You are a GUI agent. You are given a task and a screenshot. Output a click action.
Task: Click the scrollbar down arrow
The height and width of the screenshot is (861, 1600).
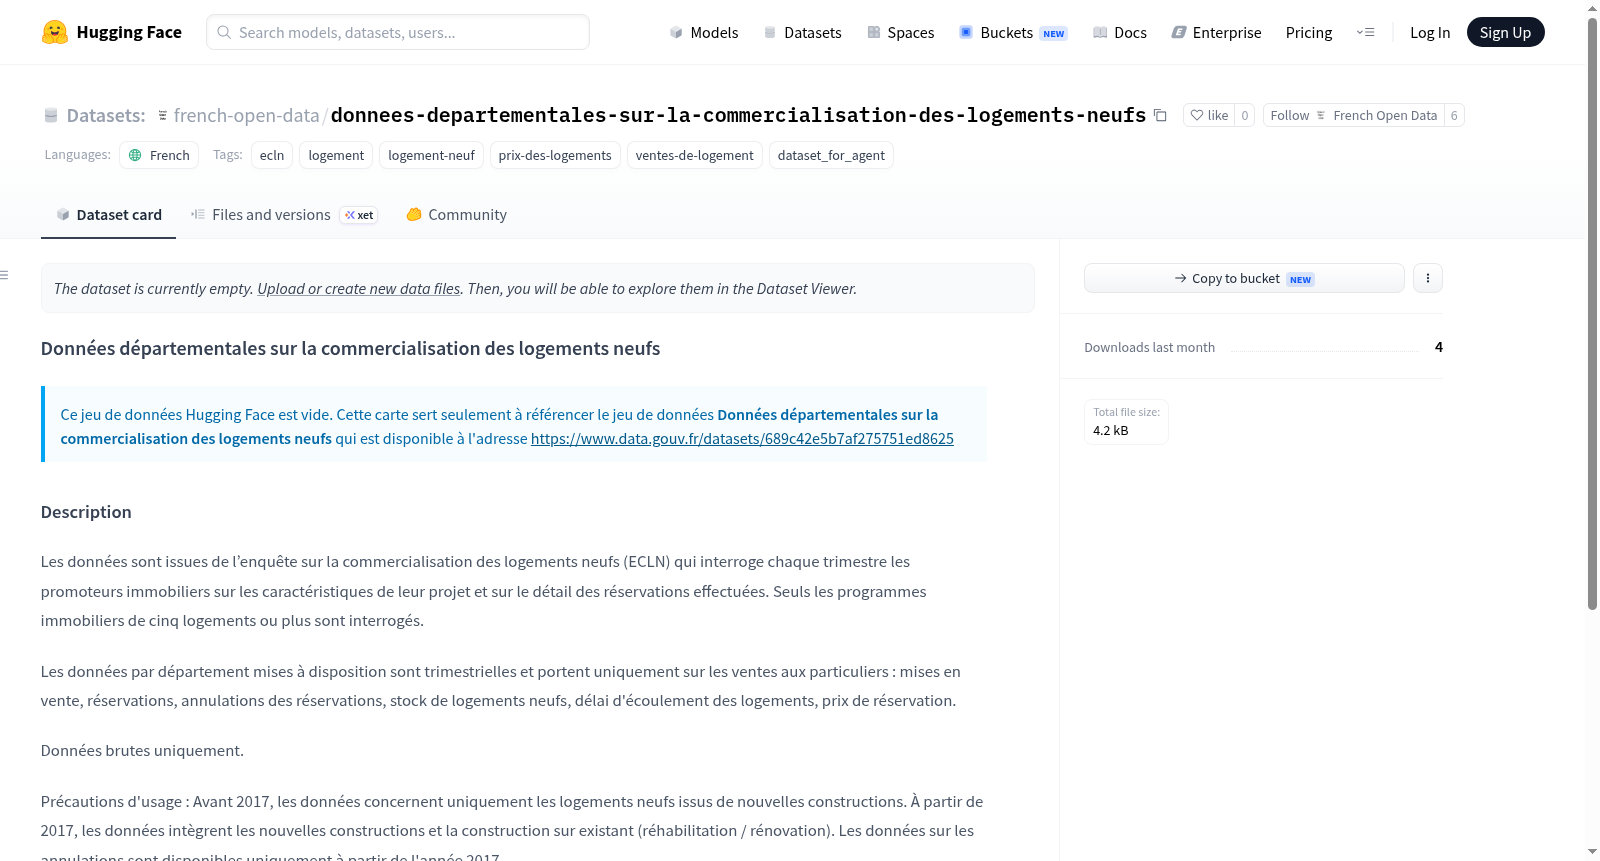pyautogui.click(x=1592, y=852)
